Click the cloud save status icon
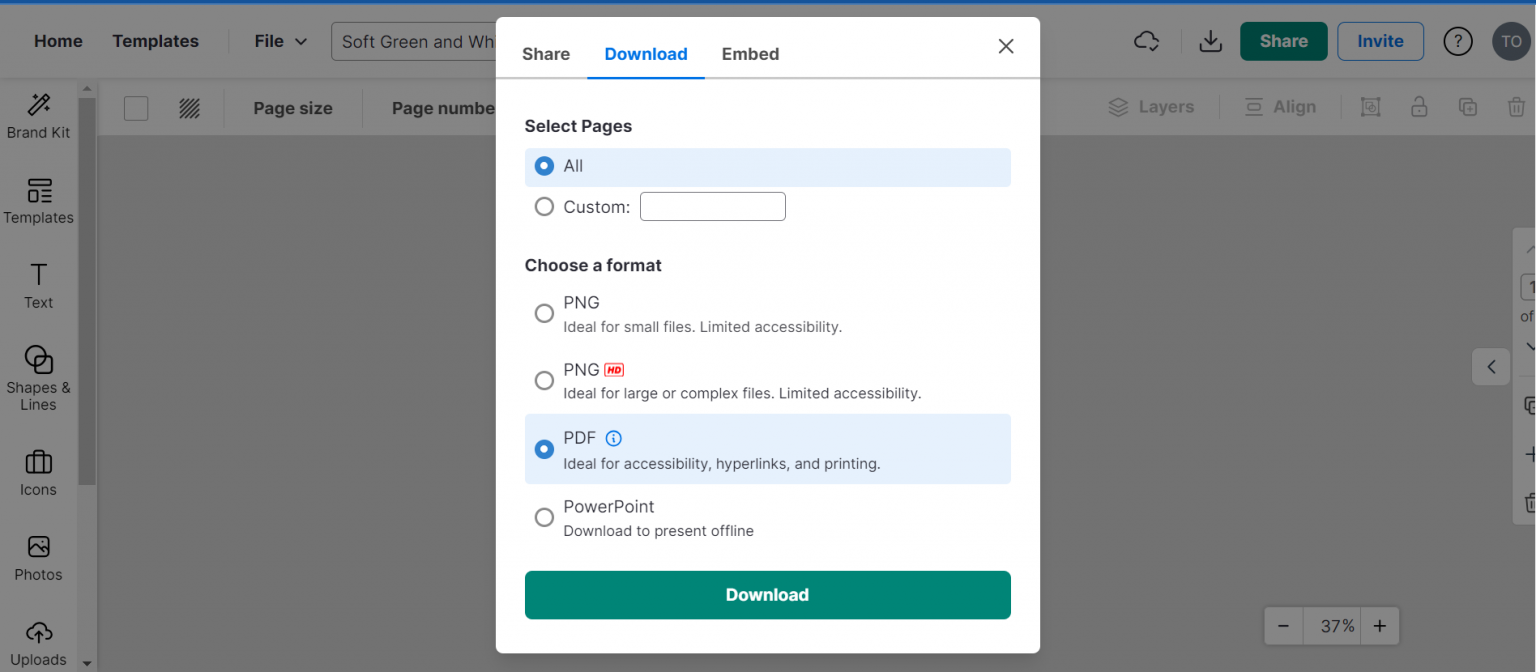 (x=1146, y=41)
